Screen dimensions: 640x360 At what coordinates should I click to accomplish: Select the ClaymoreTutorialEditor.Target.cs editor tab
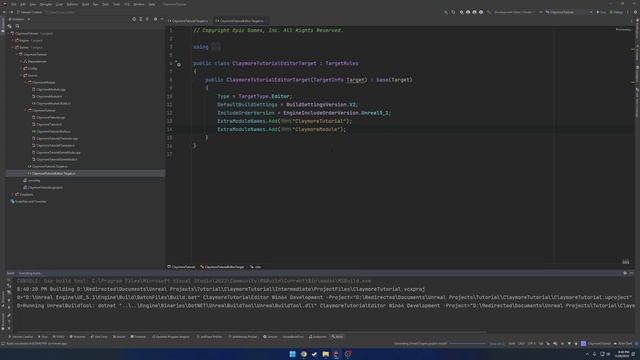pos(240,21)
